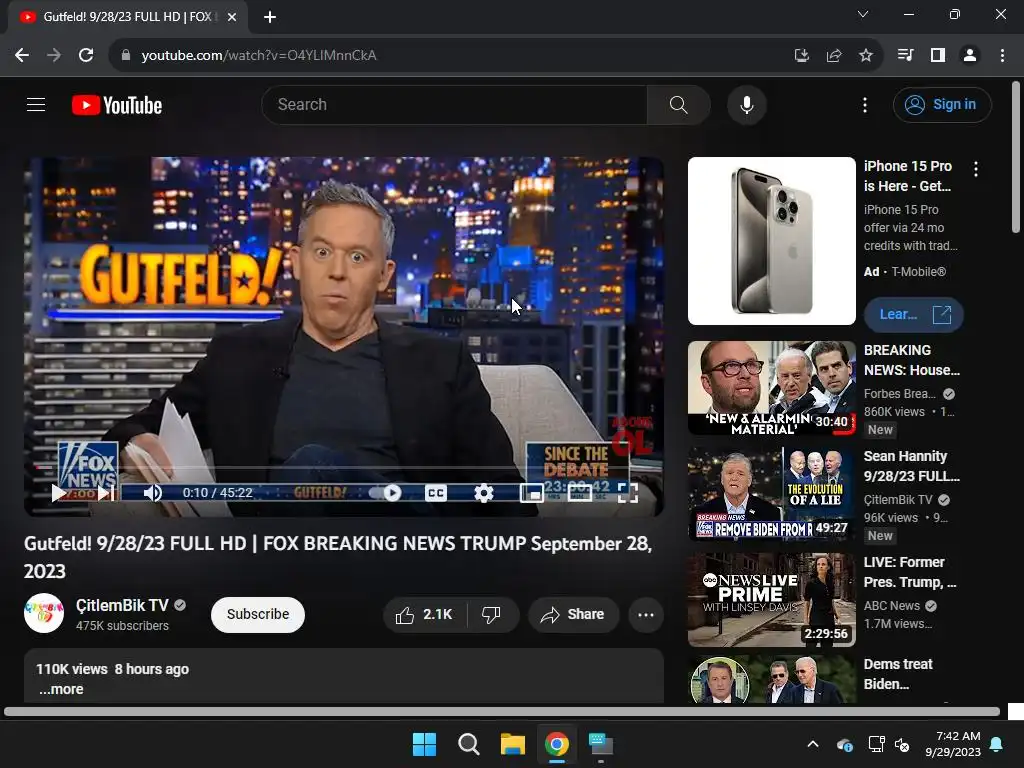This screenshot has width=1024, height=768.
Task: Show hidden system tray icons
Action: coord(813,744)
